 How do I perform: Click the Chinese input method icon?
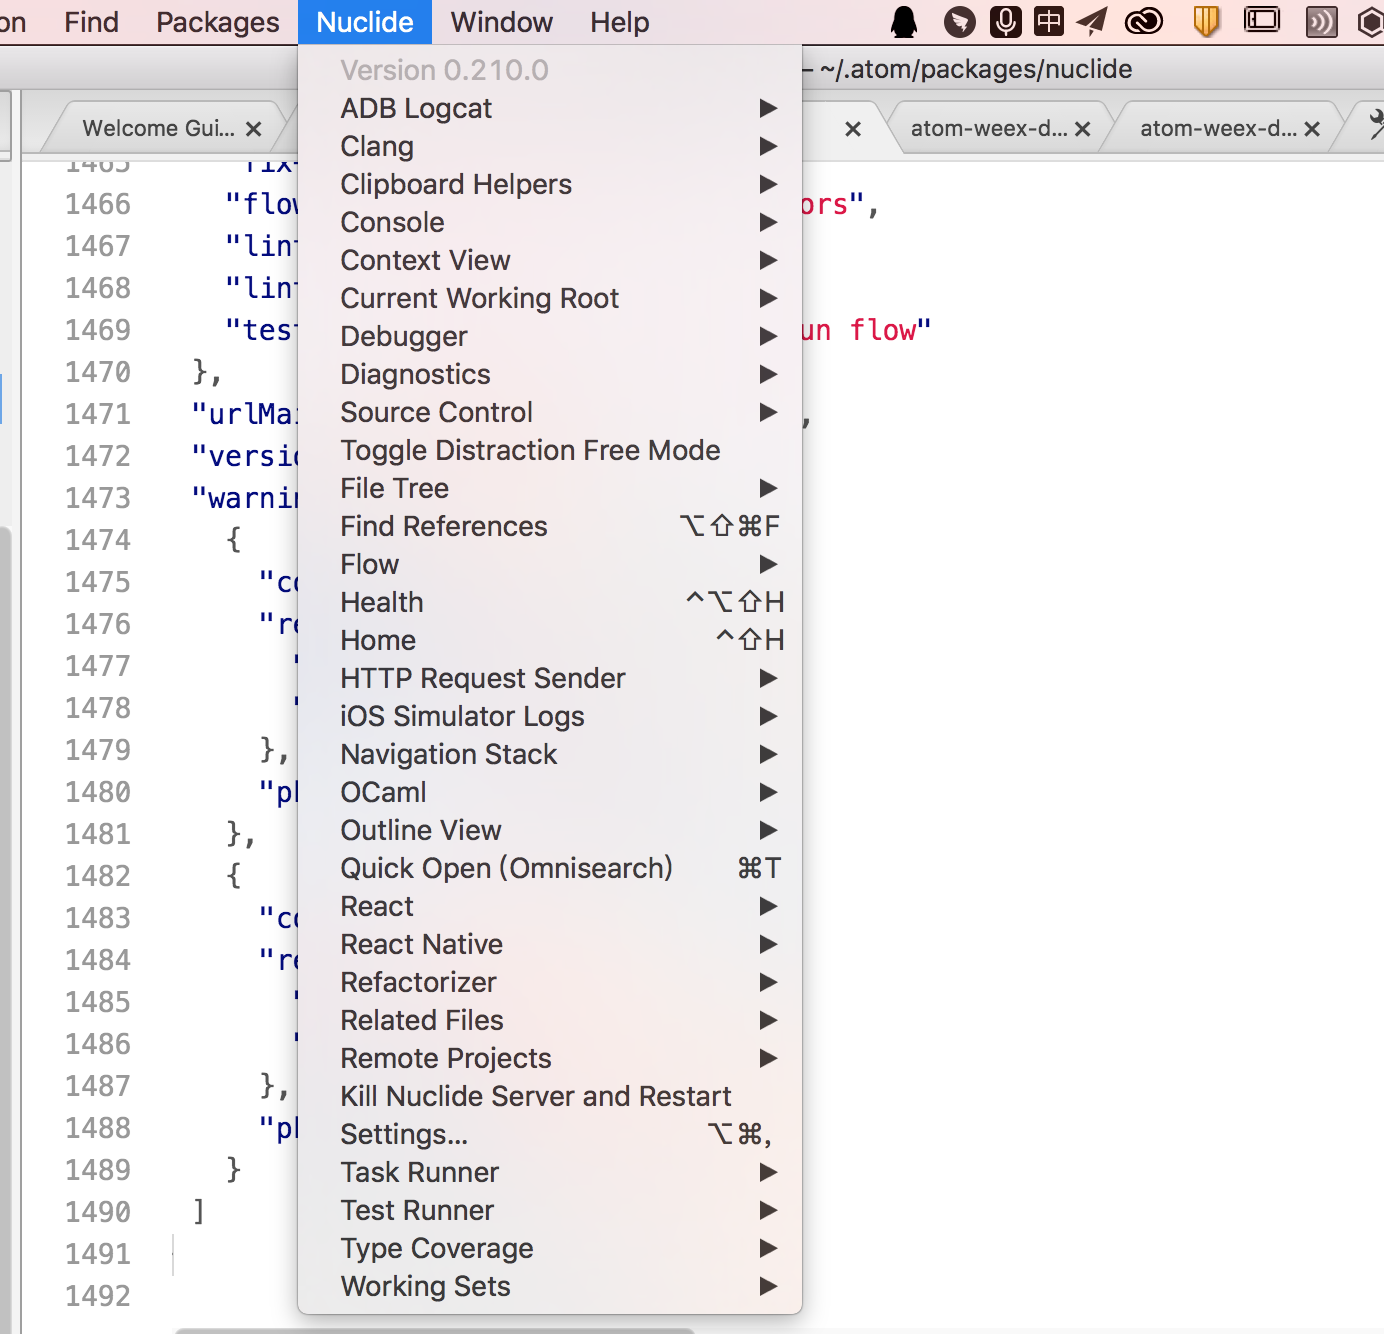tap(1049, 21)
